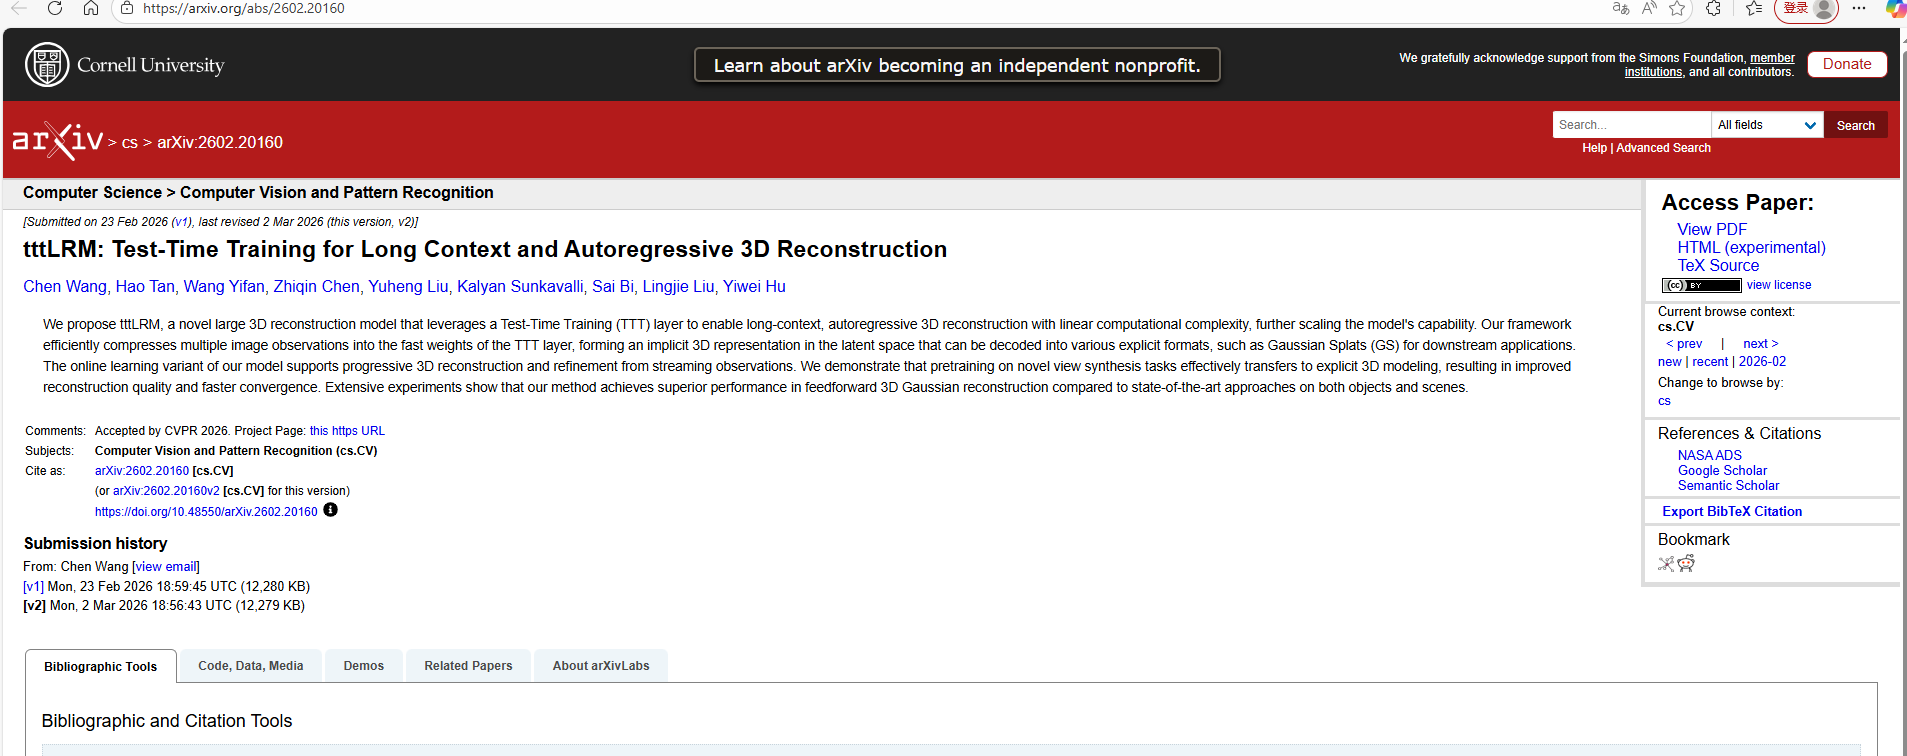Click the arXiv search input field

(1631, 125)
